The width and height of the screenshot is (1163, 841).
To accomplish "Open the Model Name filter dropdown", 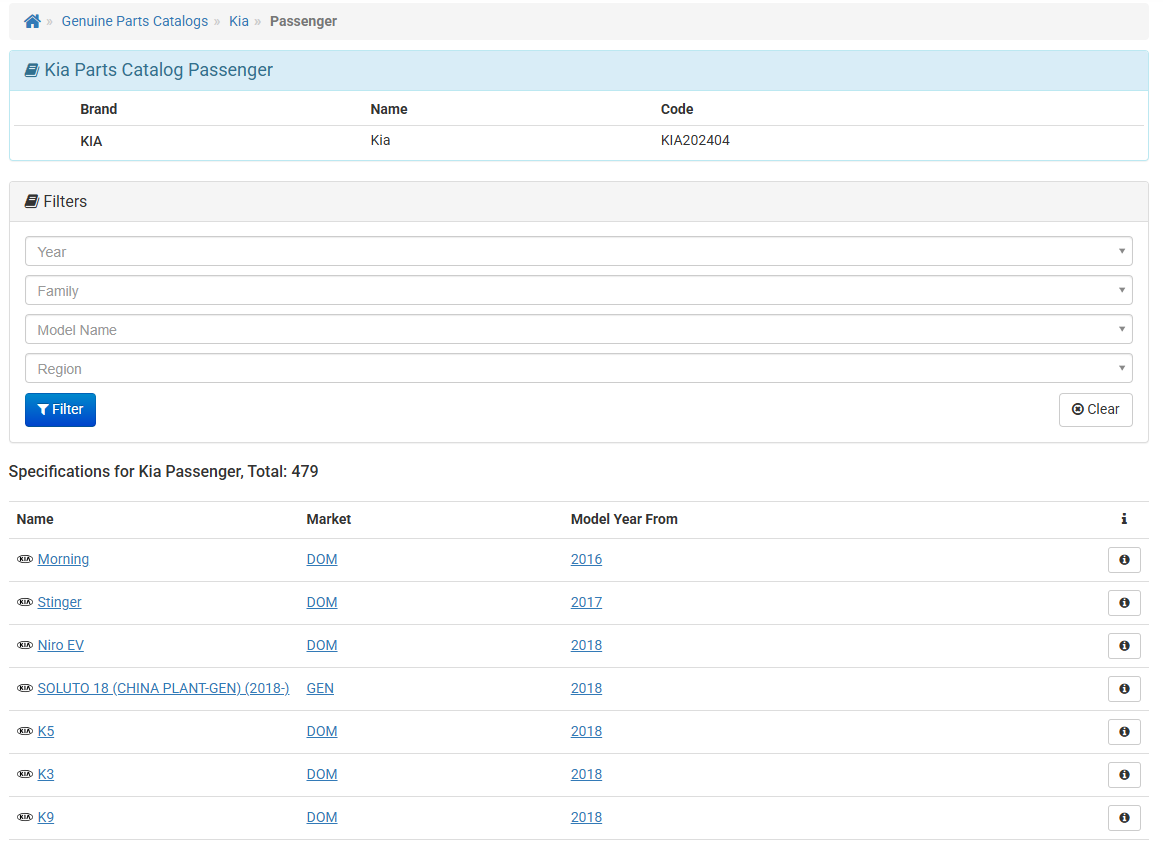I will tap(579, 329).
